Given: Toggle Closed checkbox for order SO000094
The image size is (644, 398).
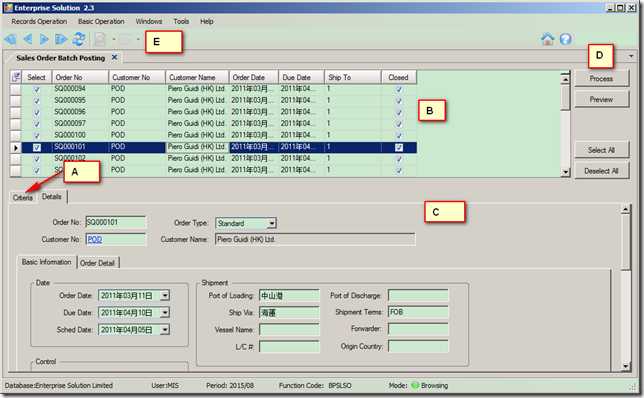Looking at the screenshot, I should tap(398, 89).
